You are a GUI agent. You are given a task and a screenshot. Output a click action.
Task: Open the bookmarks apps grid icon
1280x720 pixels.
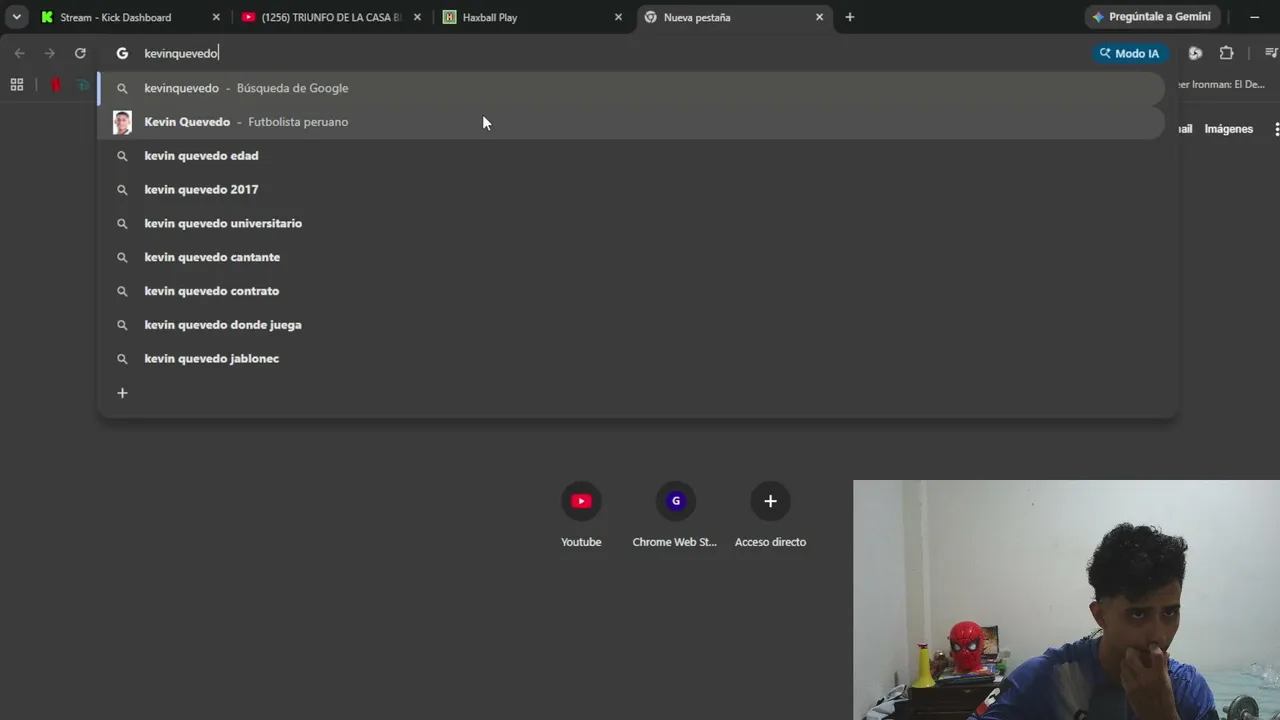click(x=17, y=85)
